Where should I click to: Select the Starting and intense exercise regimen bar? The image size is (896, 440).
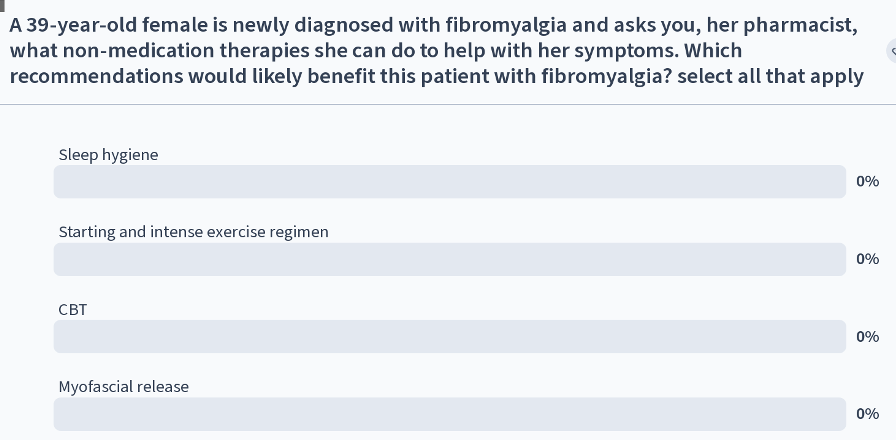(450, 259)
